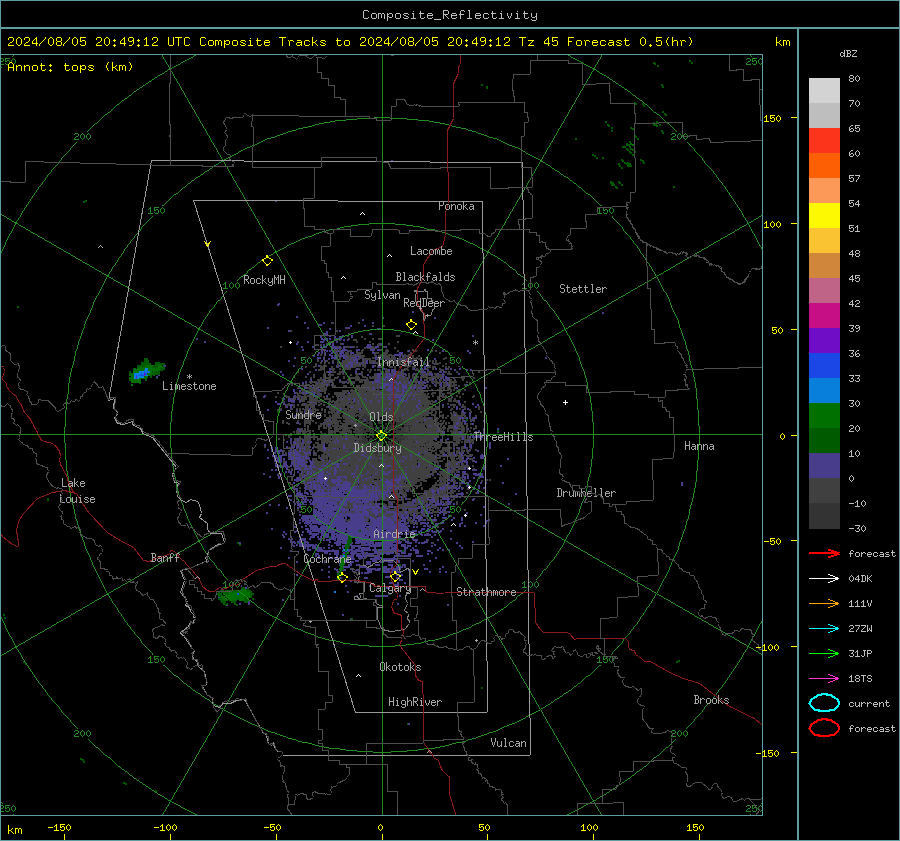The image size is (900, 841).
Task: Click the yellow diamond marker above Calgary
Action: point(395,576)
